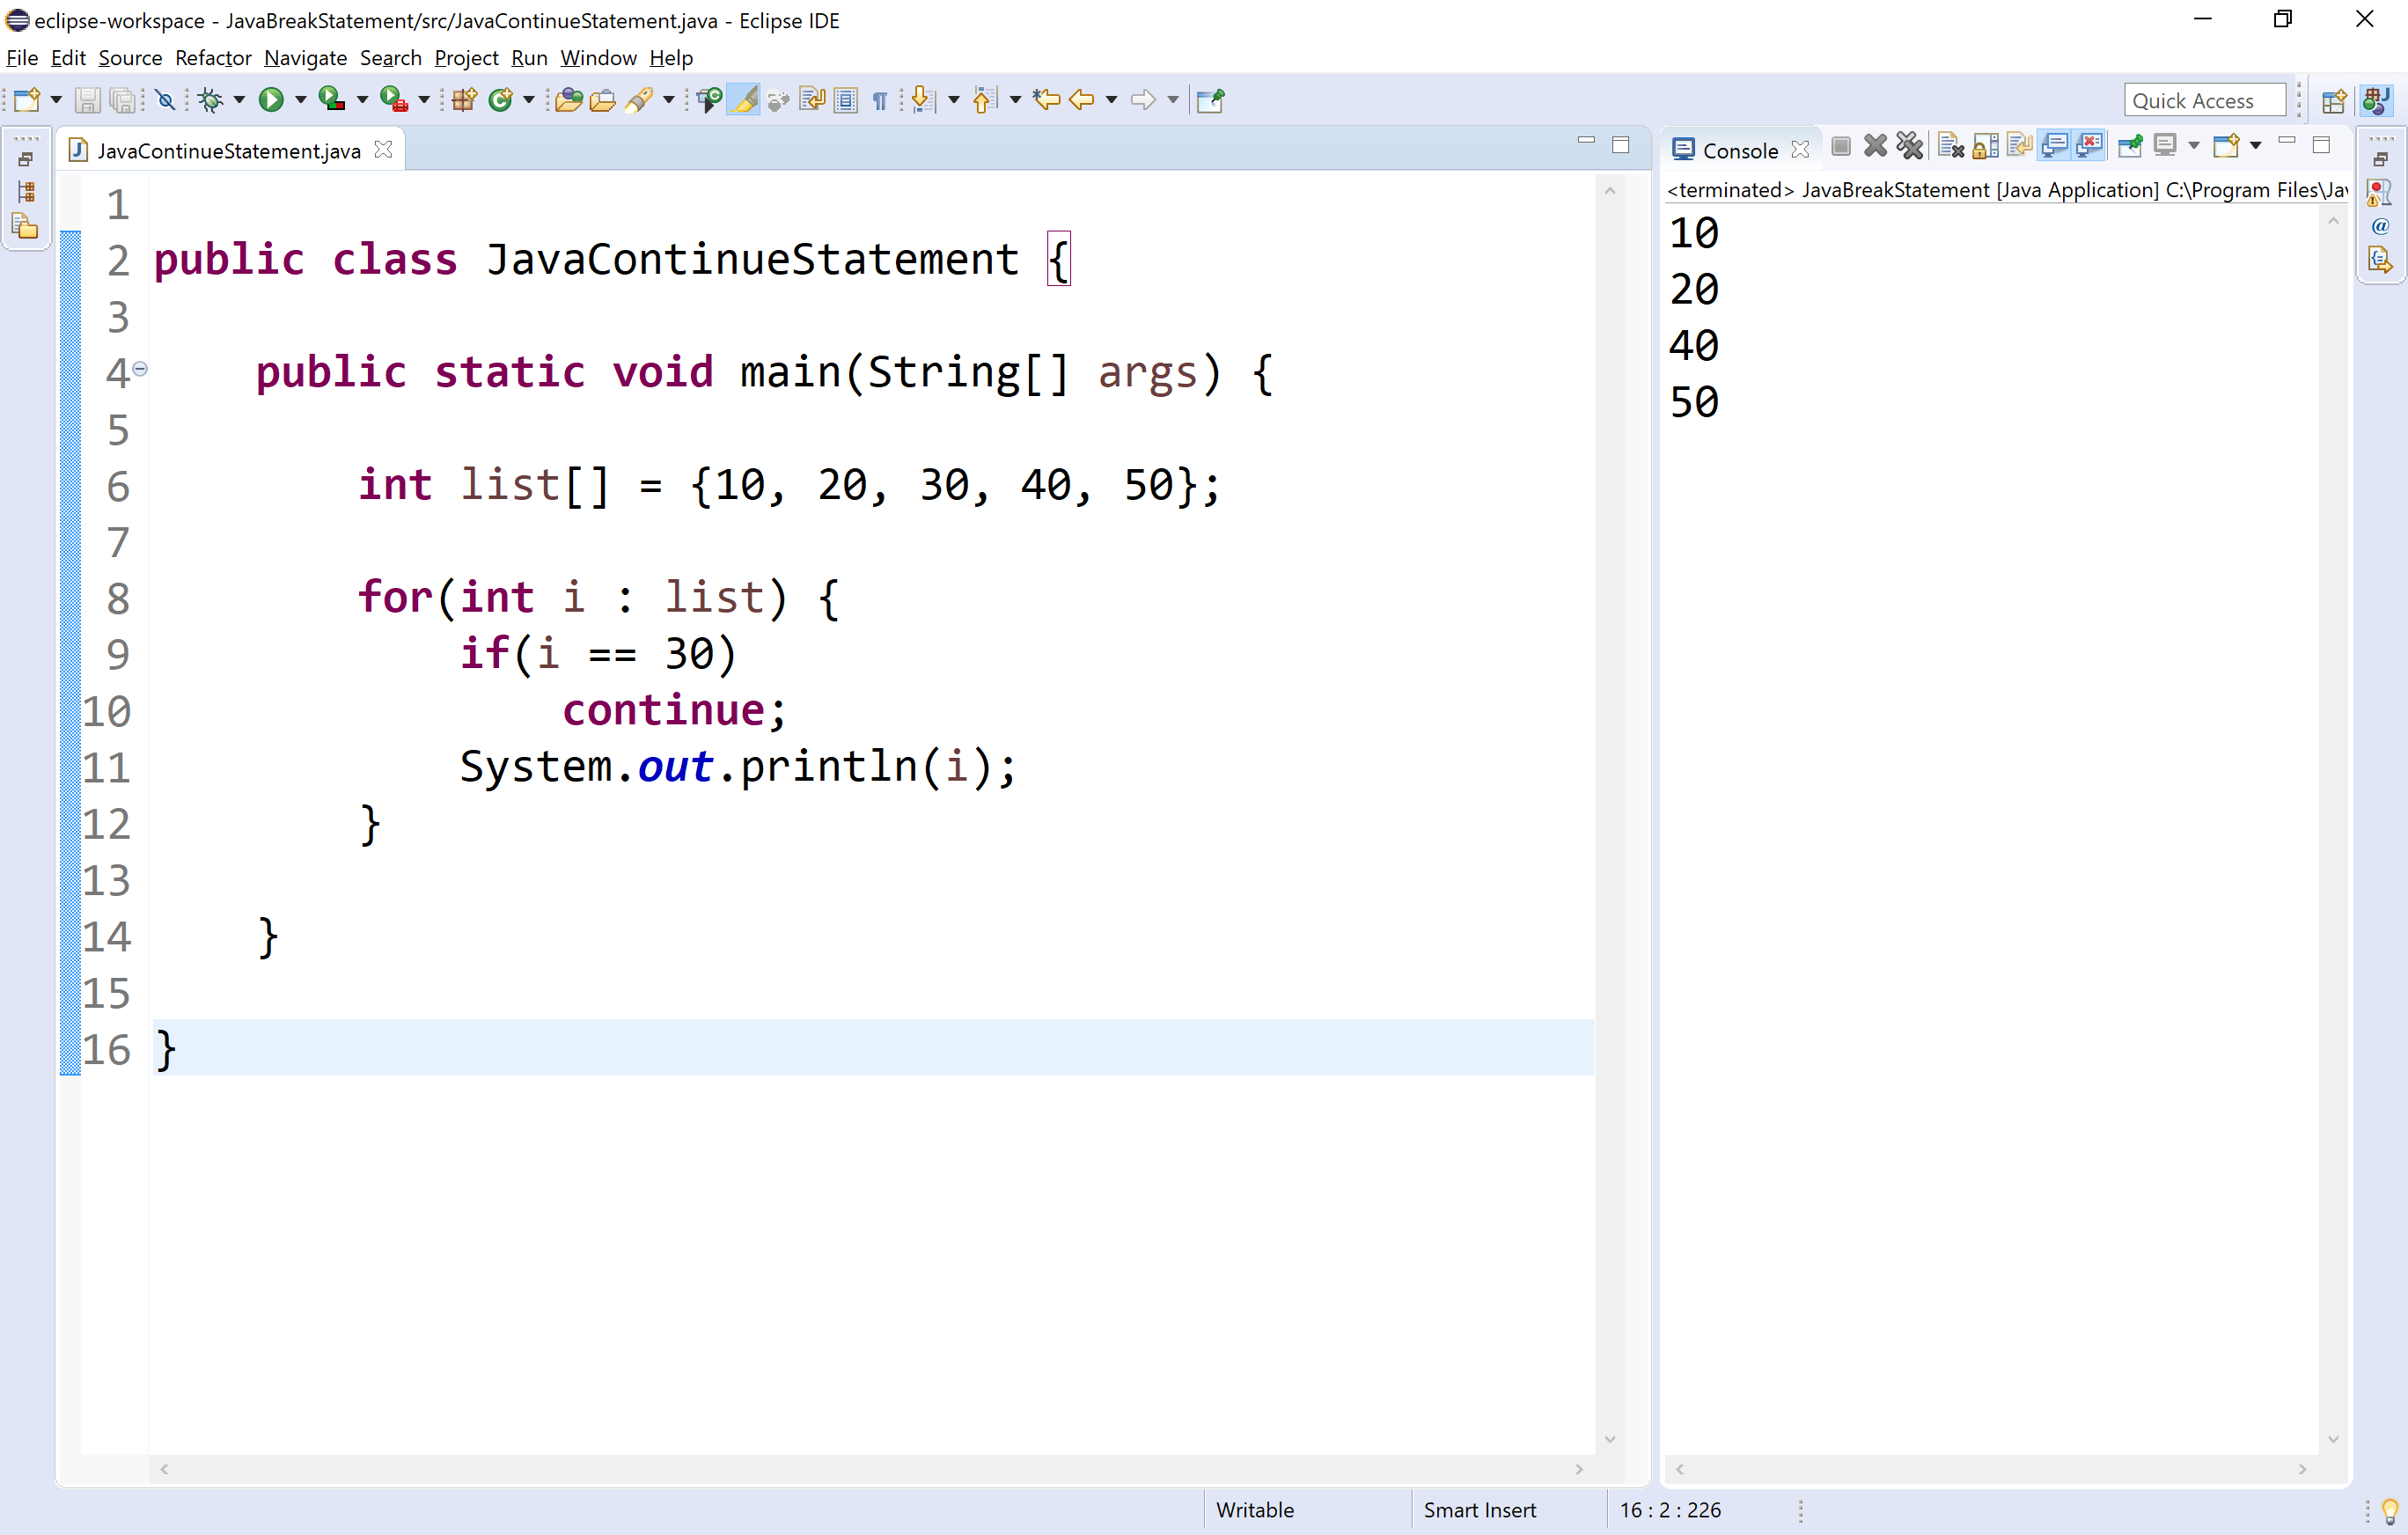Viewport: 2408px width, 1535px height.
Task: Close the JavaContinueStatement.java editor tab
Action: 384,149
